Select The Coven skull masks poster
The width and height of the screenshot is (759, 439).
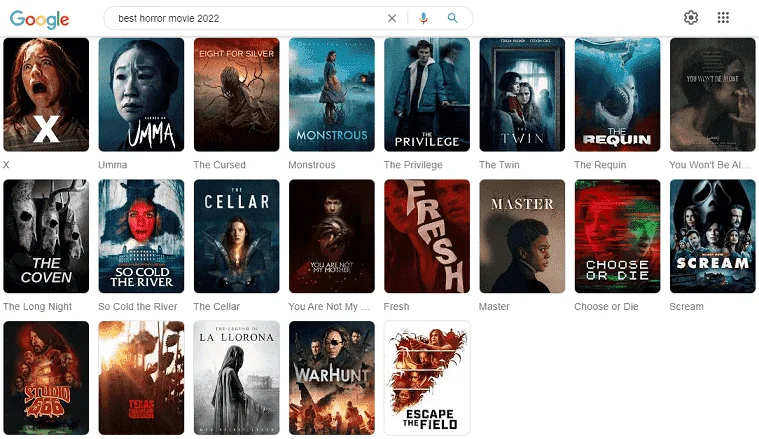(46, 236)
